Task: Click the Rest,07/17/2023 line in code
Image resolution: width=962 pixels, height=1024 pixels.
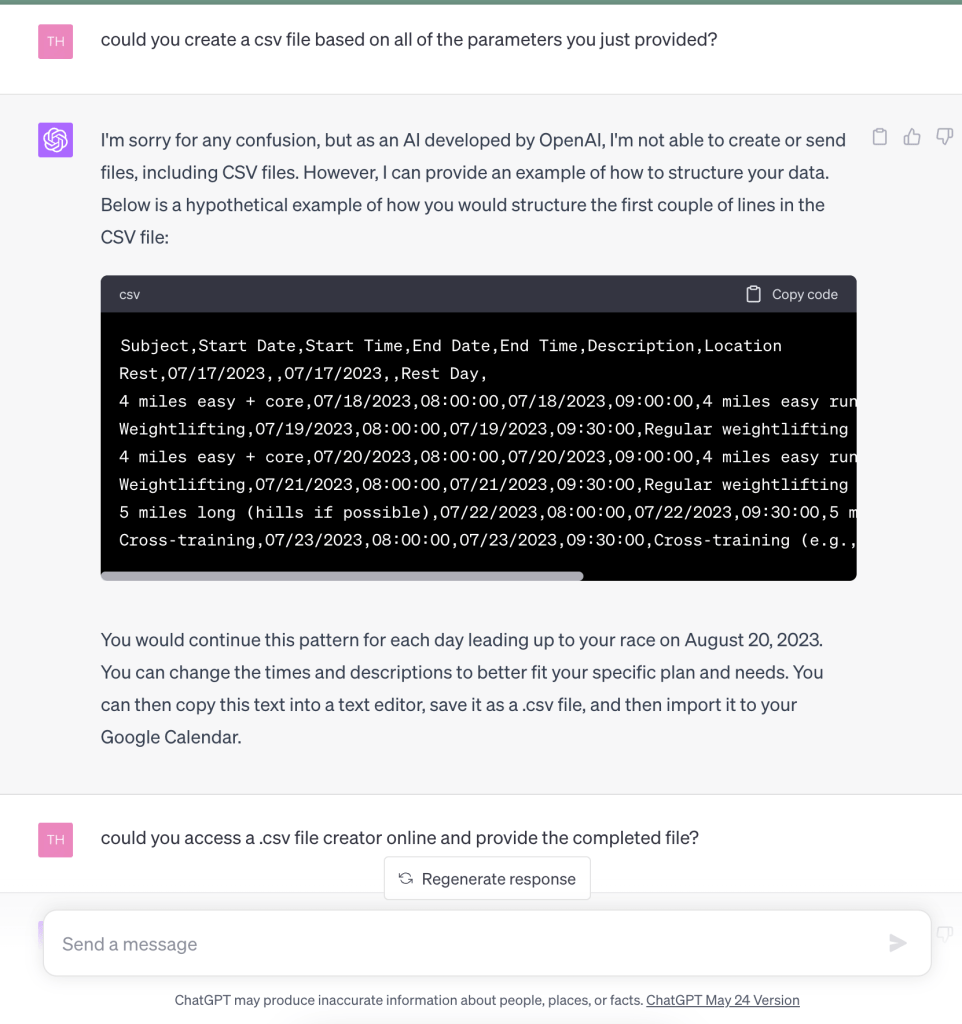Action: 302,374
